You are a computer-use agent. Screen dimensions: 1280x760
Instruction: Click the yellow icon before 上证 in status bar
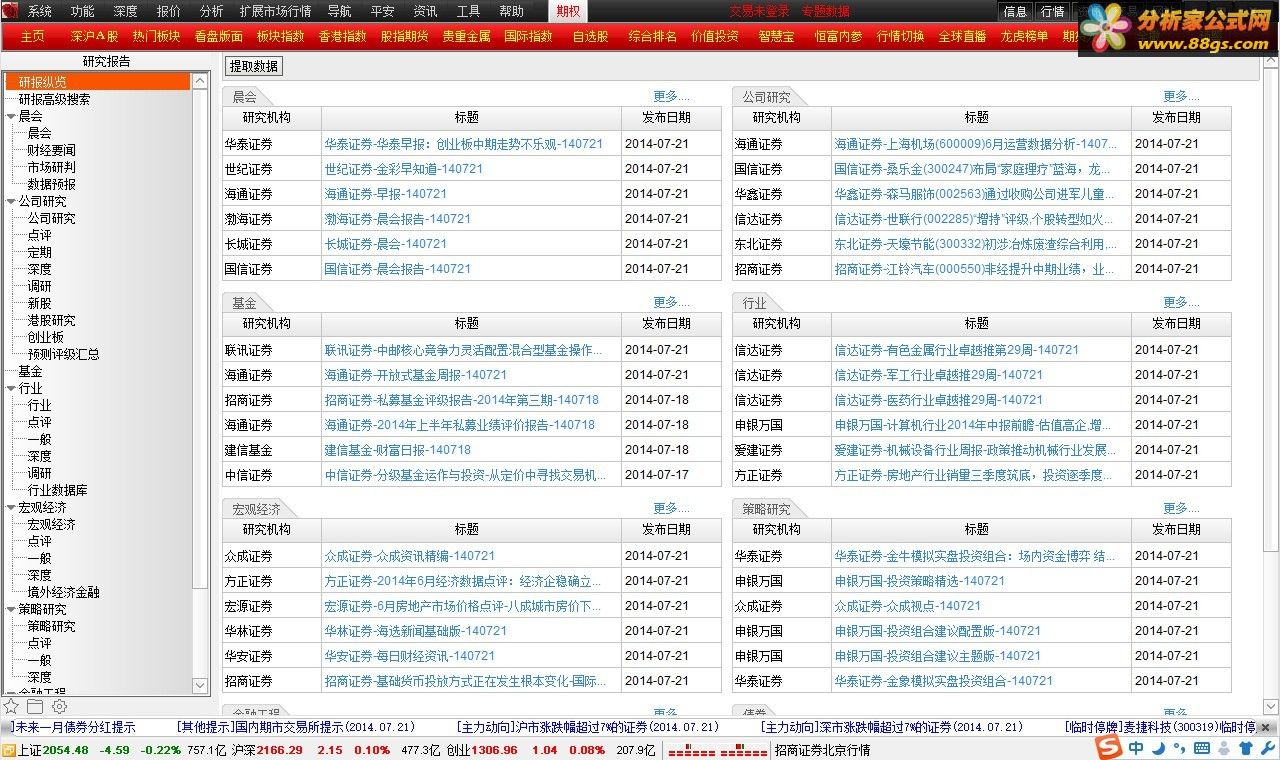pos(8,750)
